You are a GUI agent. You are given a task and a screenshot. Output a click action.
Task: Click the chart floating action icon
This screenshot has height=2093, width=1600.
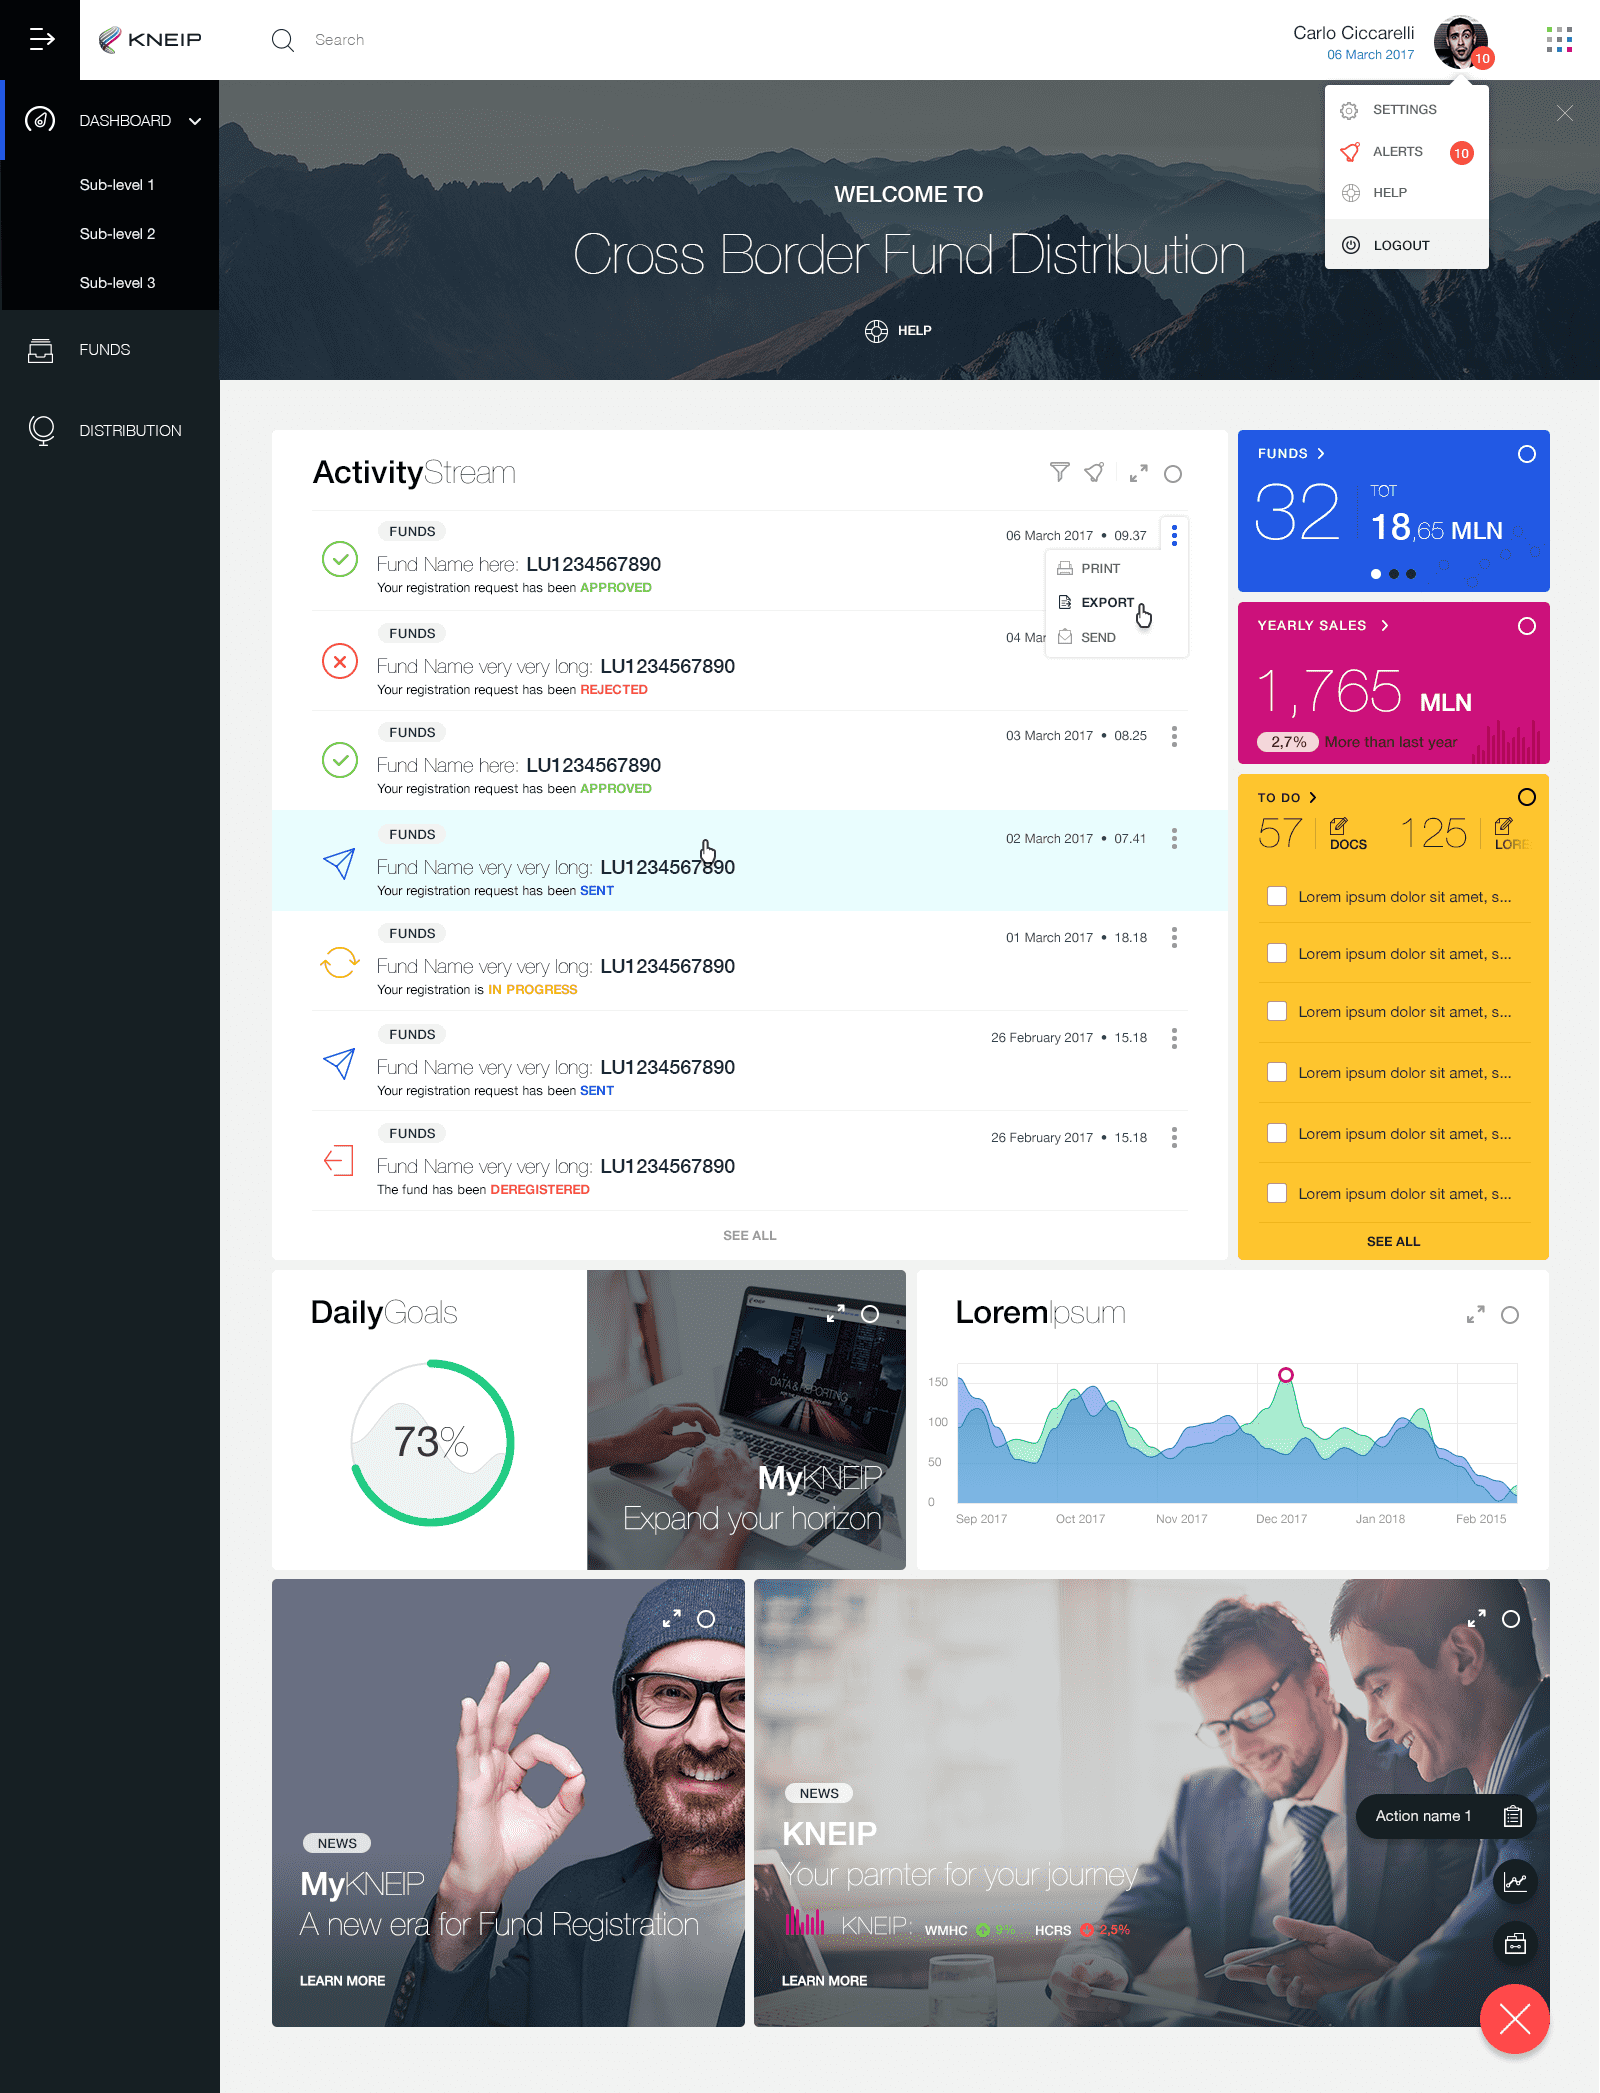pyautogui.click(x=1515, y=1882)
